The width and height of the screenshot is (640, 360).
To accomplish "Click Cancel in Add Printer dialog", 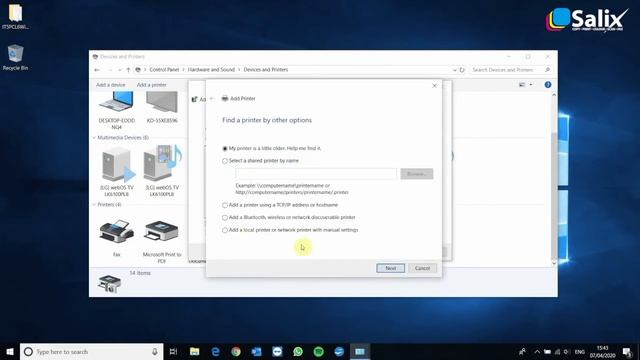I will 422,268.
